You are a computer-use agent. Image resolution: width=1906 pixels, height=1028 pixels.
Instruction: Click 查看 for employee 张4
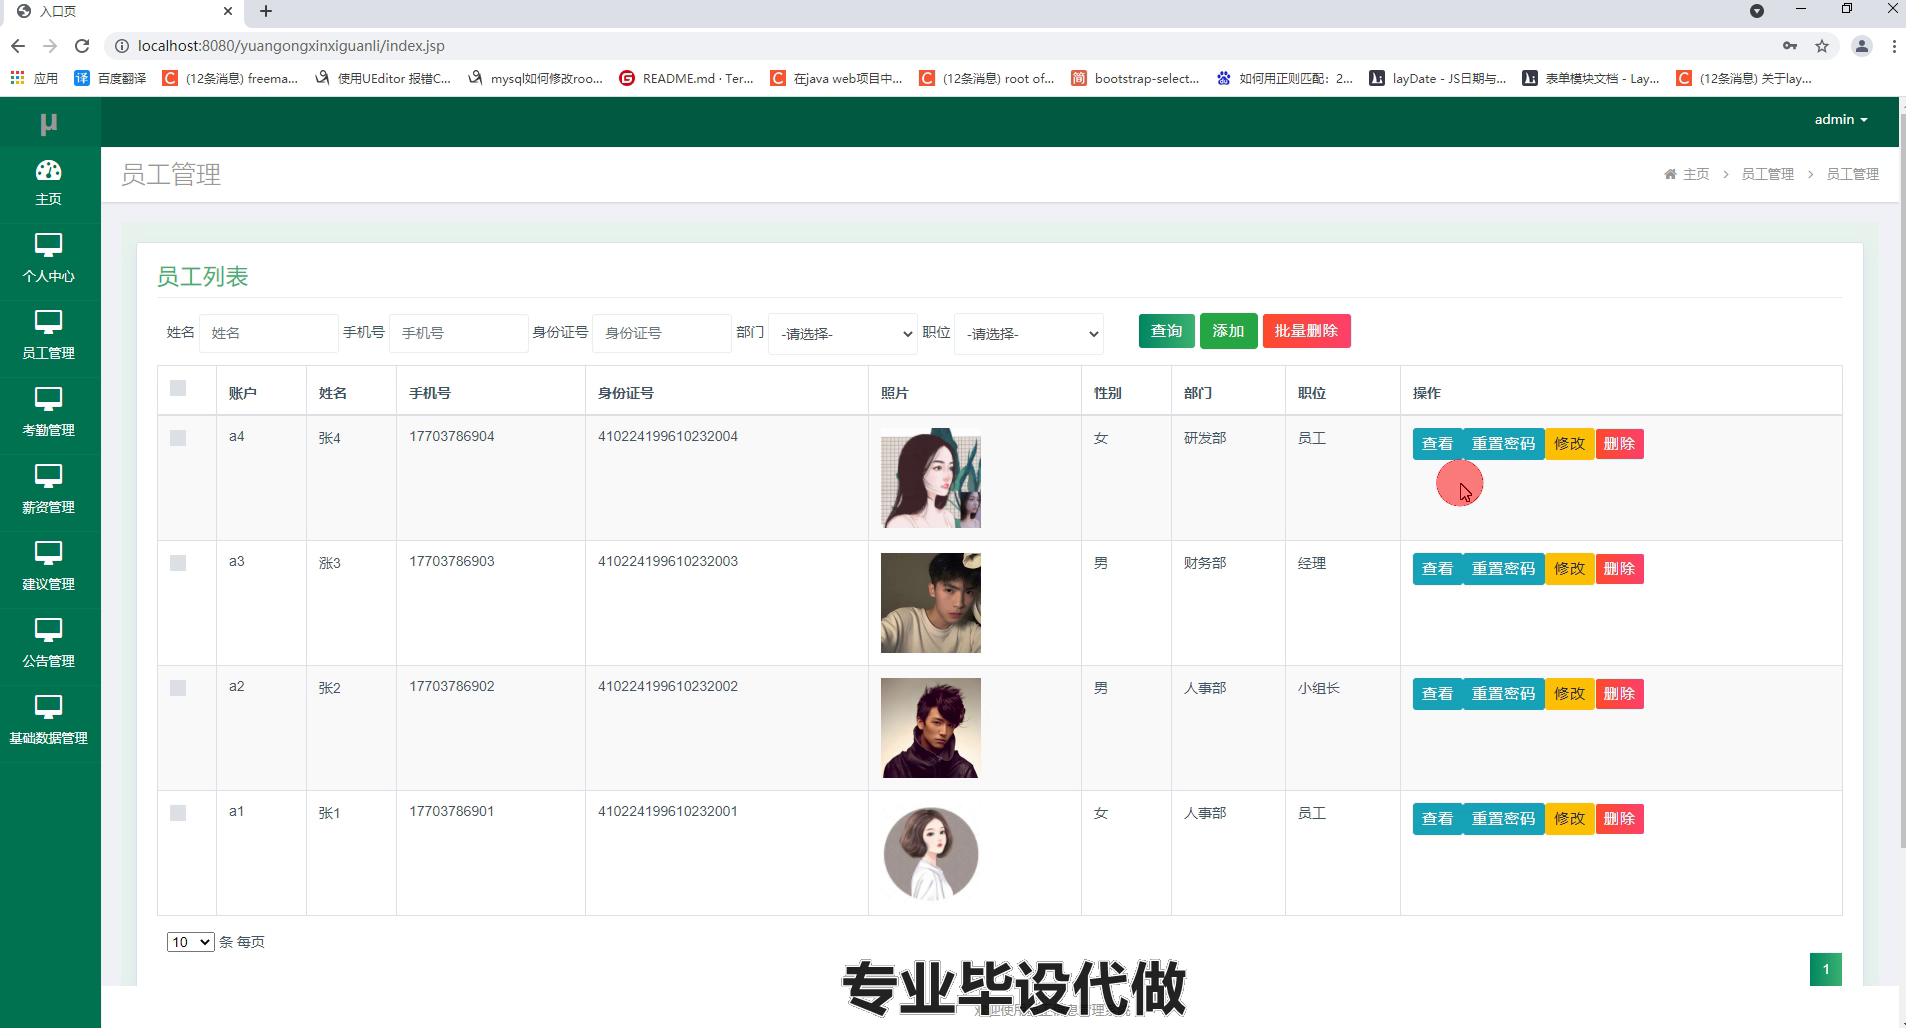(1437, 444)
